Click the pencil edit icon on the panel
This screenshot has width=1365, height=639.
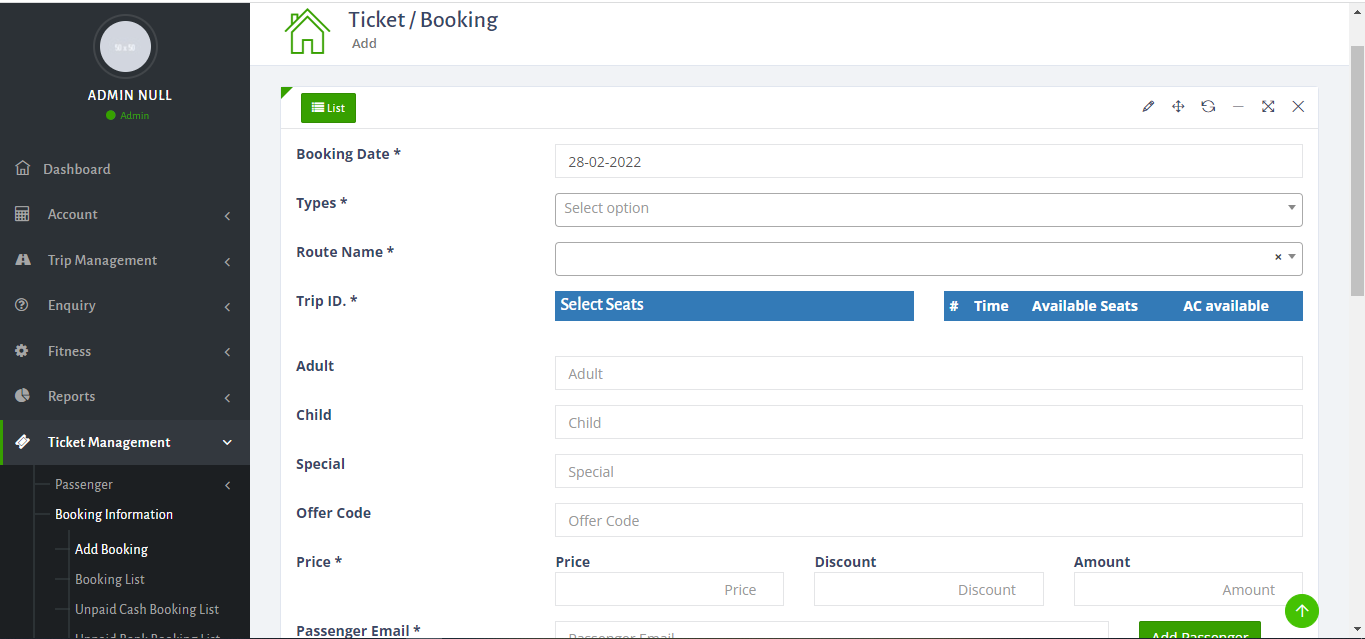tap(1148, 106)
